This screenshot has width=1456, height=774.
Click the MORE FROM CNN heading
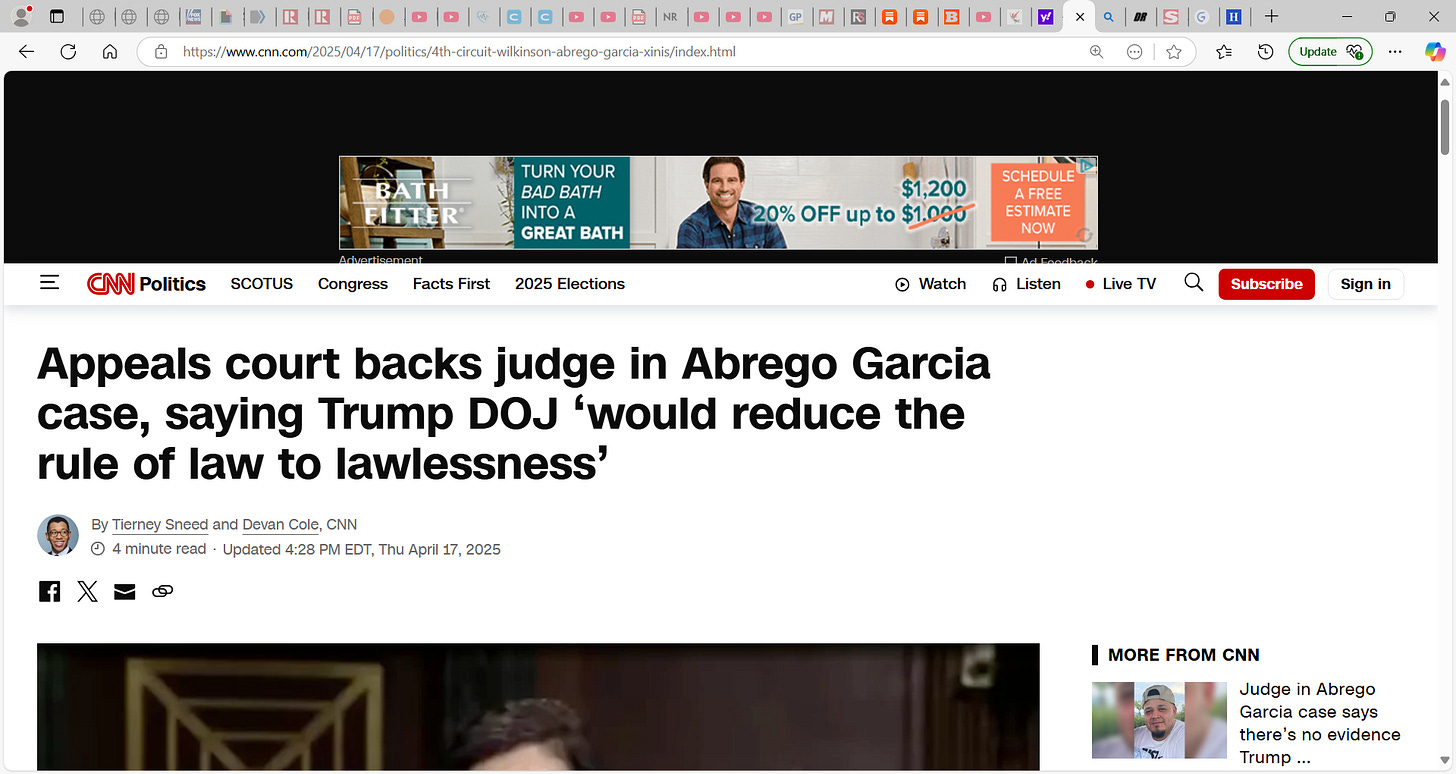pos(1184,655)
